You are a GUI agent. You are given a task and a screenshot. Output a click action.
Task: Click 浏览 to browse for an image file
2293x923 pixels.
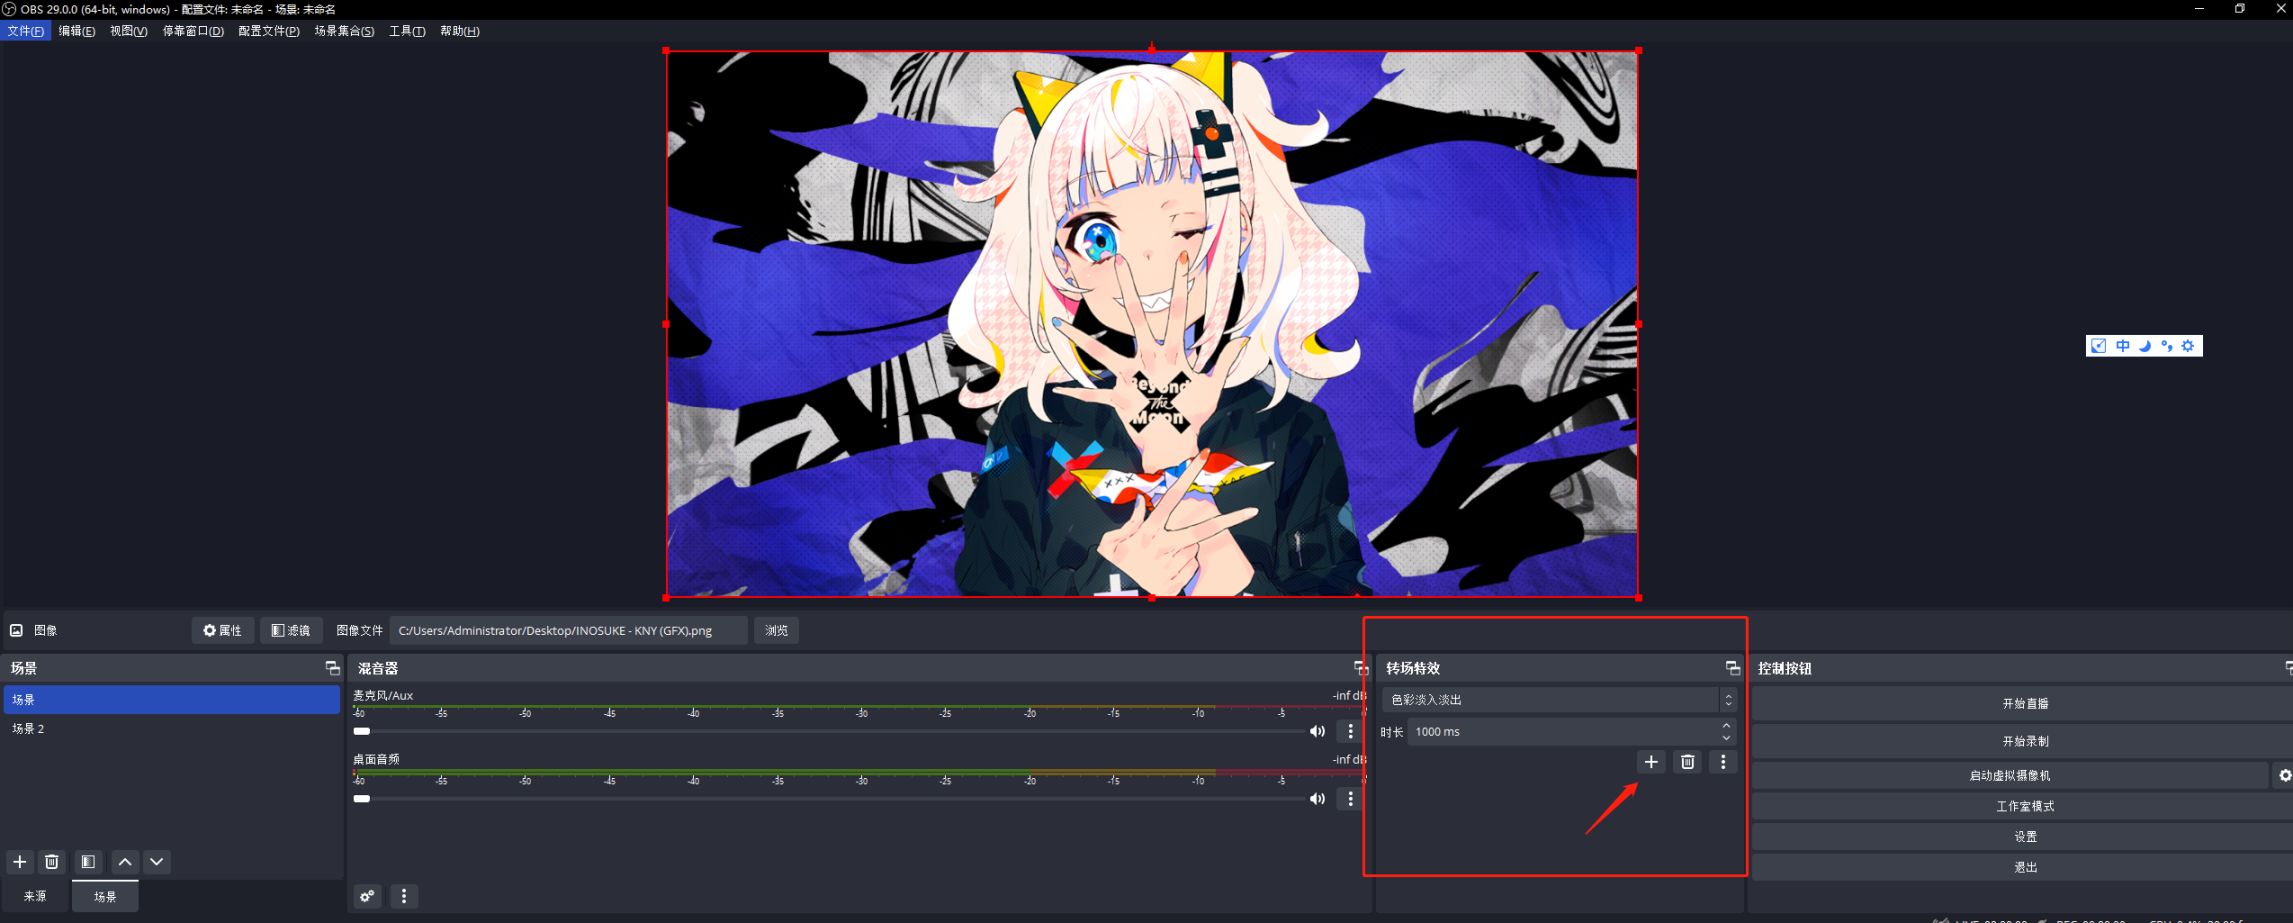pos(776,630)
